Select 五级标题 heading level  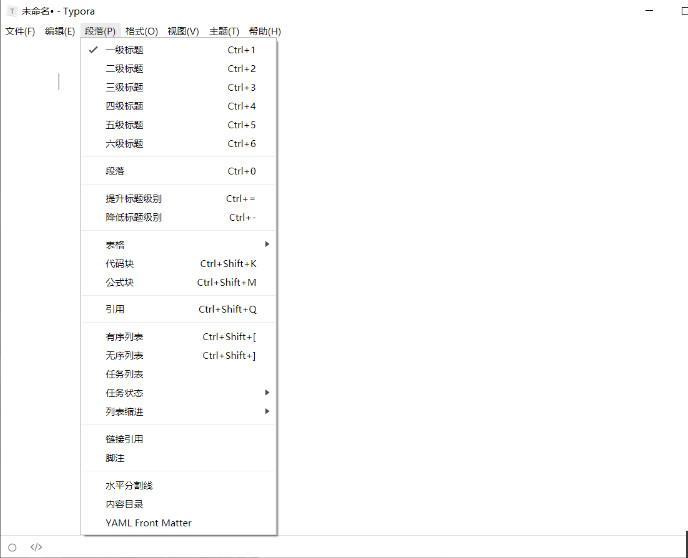(179, 125)
